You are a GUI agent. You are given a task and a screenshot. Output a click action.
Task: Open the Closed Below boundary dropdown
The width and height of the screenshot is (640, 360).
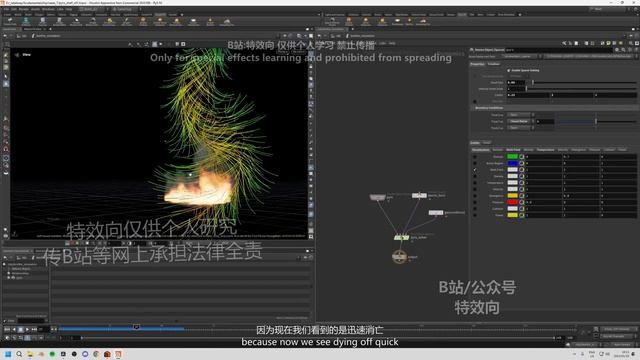click(519, 121)
